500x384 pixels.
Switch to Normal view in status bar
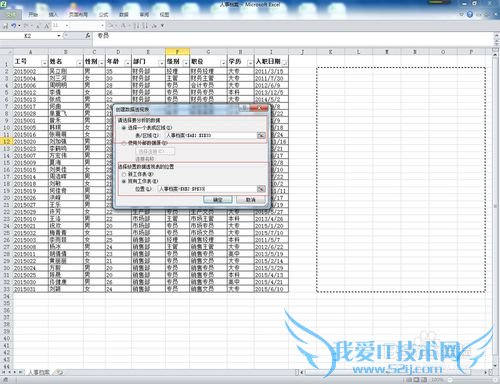pos(409,380)
